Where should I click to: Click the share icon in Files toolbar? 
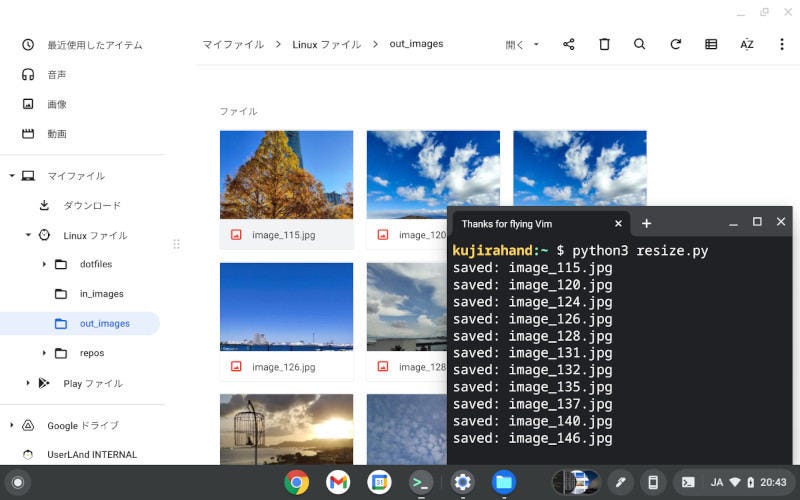click(x=569, y=44)
